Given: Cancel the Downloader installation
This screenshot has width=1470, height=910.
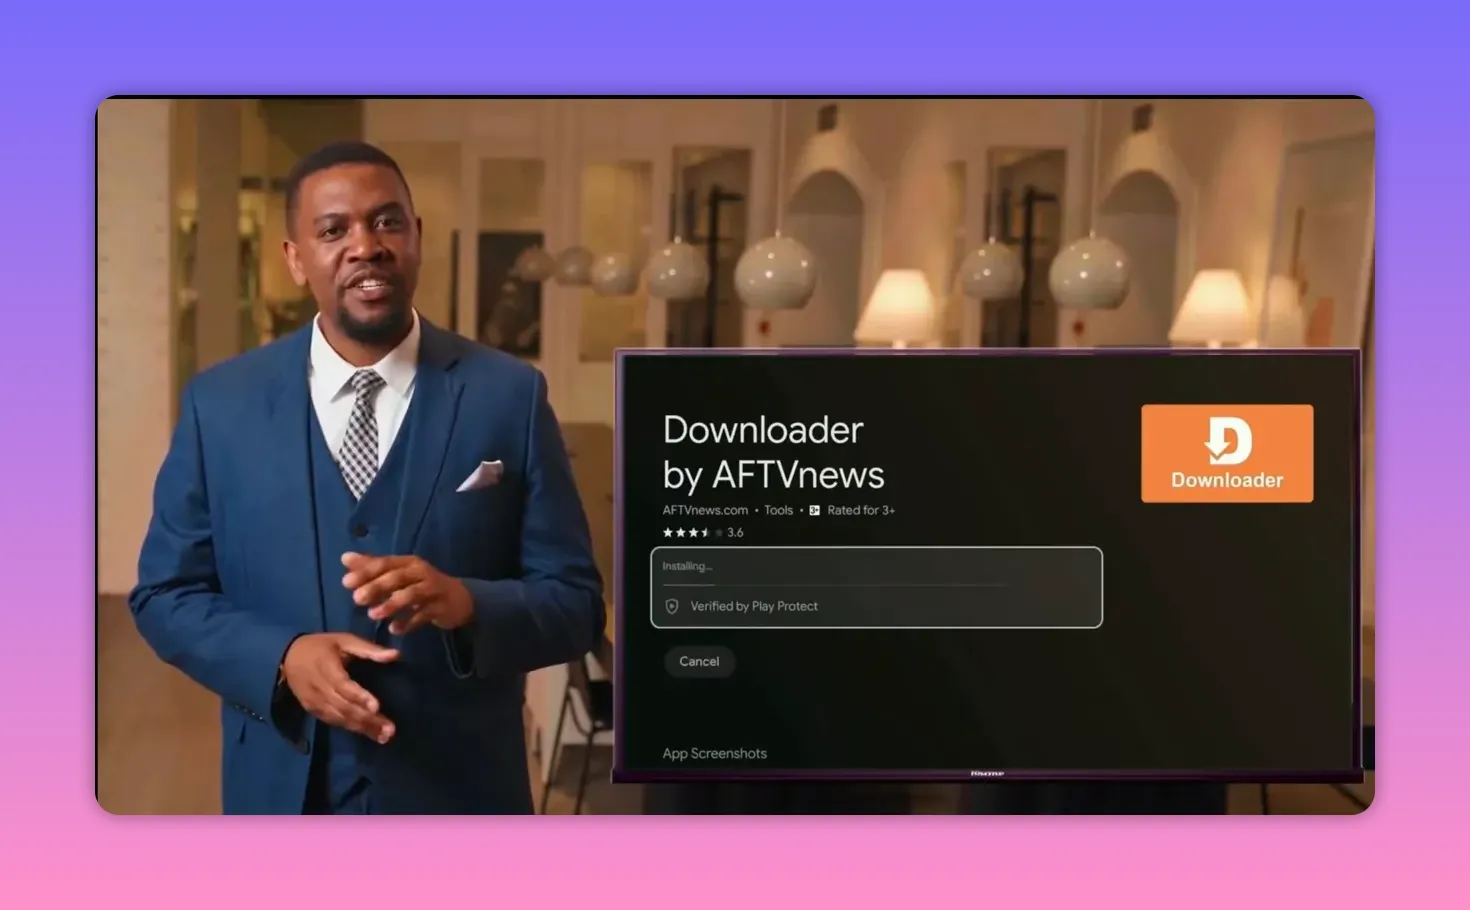Looking at the screenshot, I should [699, 661].
